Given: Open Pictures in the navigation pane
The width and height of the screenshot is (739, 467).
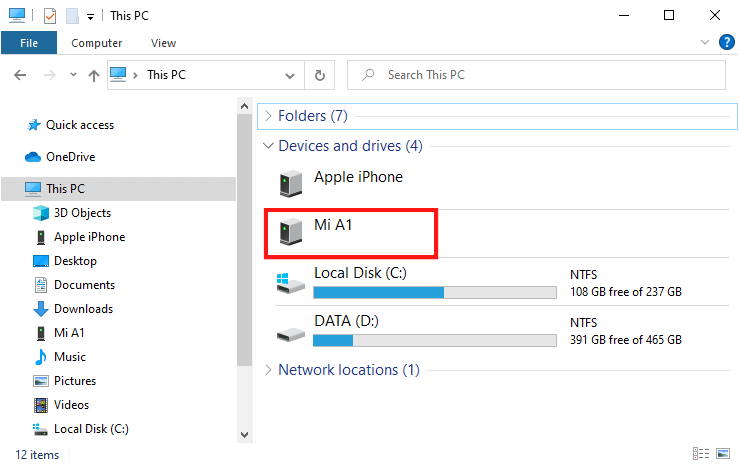Looking at the screenshot, I should (65, 381).
